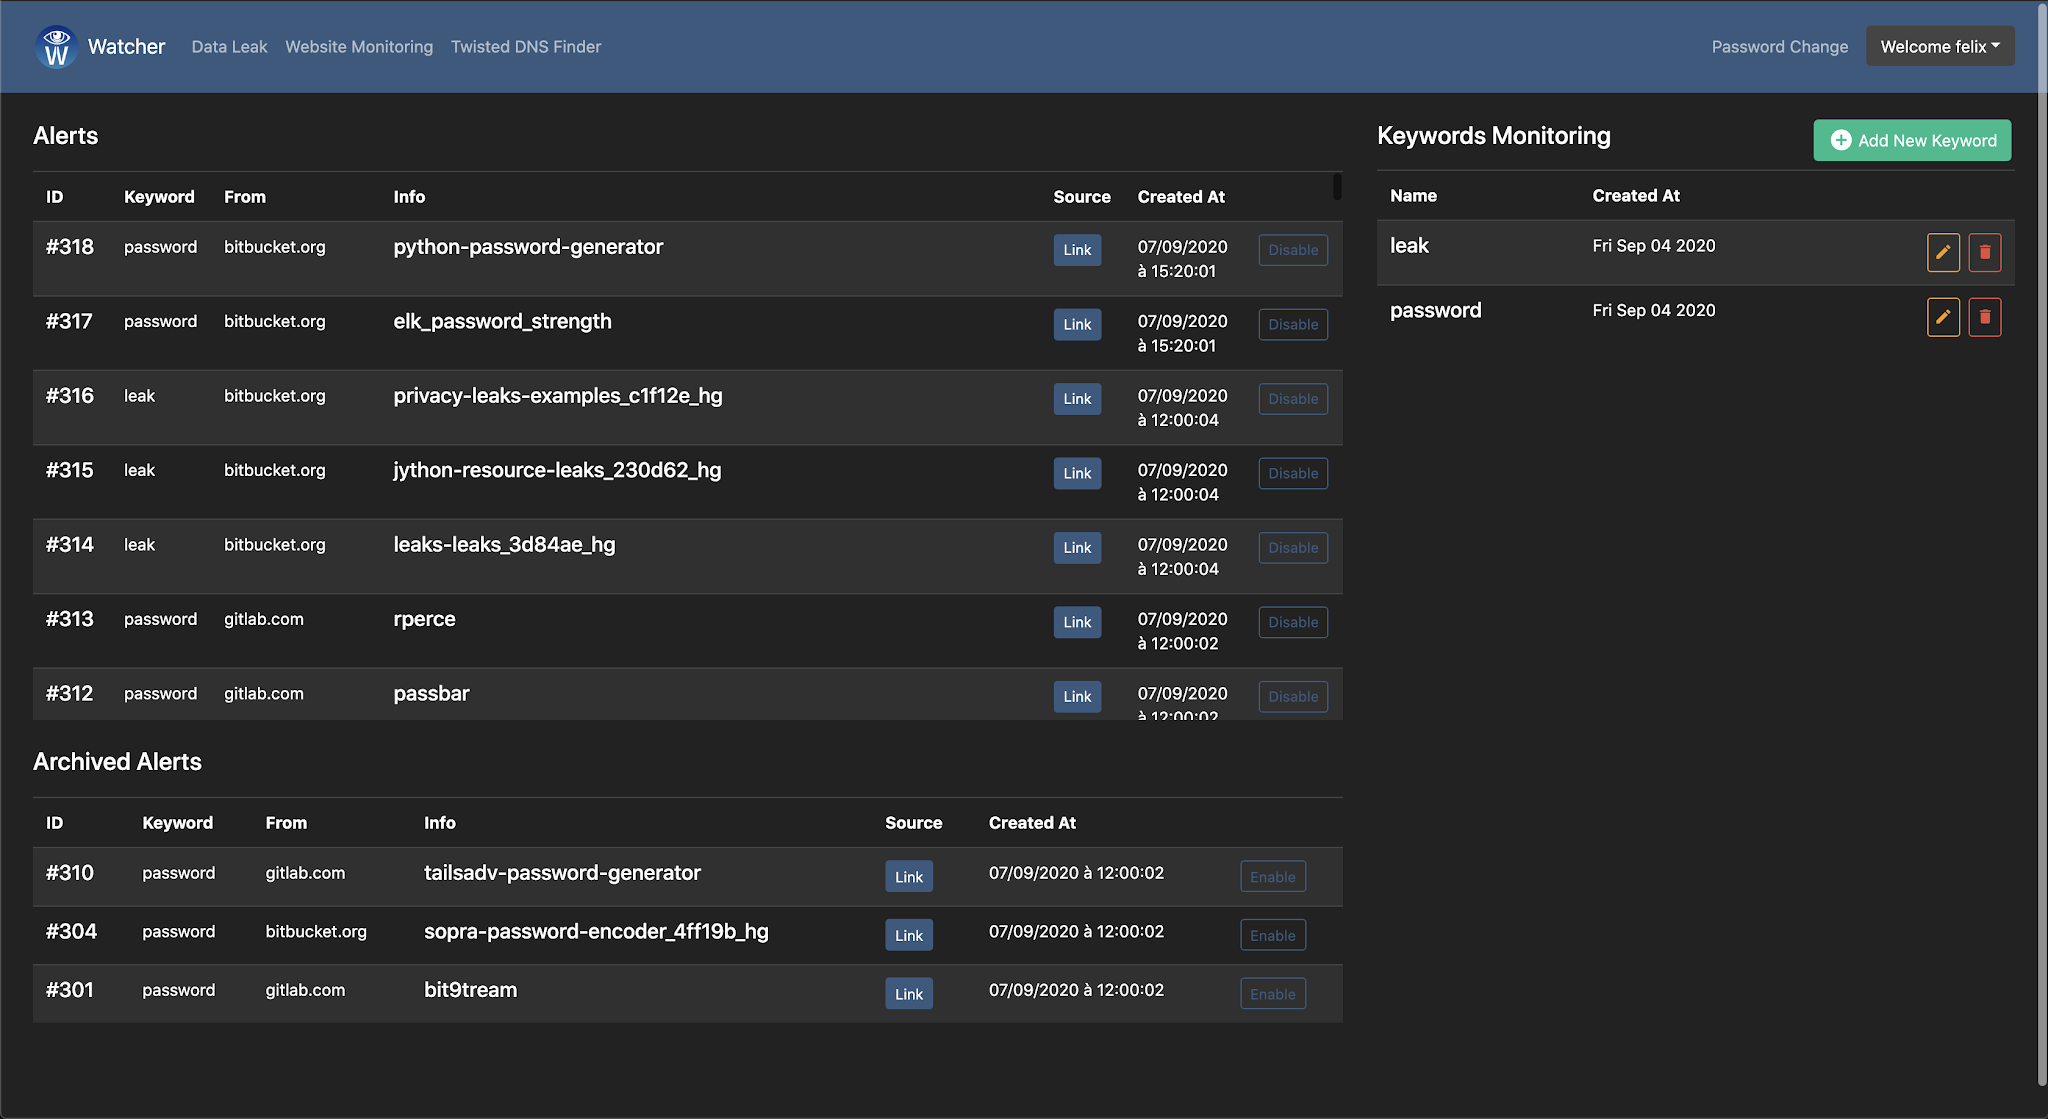The height and width of the screenshot is (1119, 2048).
Task: Open Twisted DNS Finder page
Action: click(526, 47)
